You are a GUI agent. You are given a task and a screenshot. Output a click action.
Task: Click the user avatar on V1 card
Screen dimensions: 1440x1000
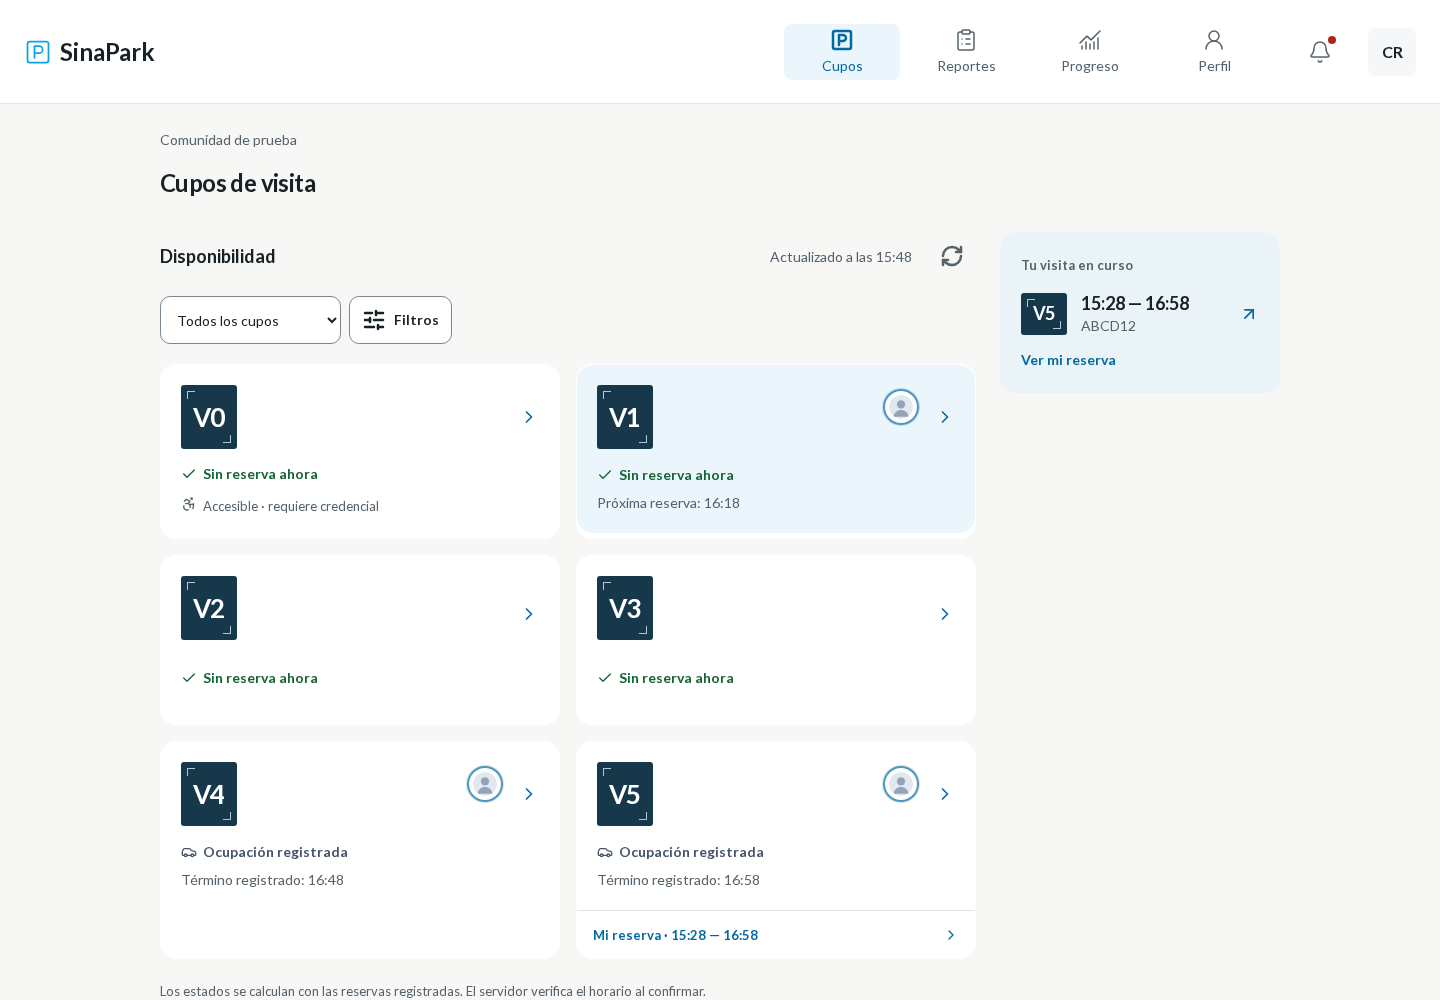tap(901, 407)
